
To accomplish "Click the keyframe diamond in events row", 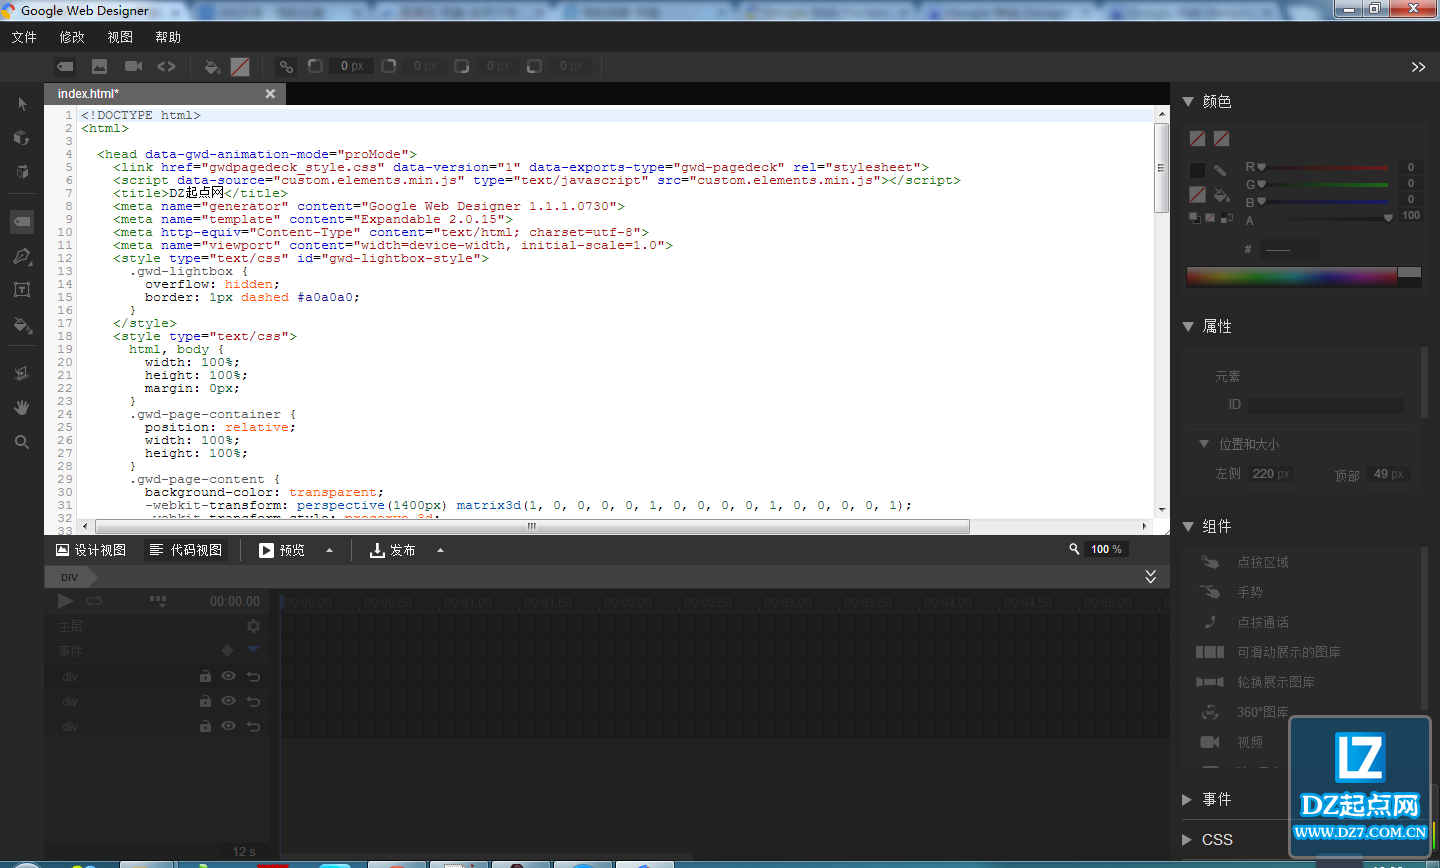I will coord(228,650).
